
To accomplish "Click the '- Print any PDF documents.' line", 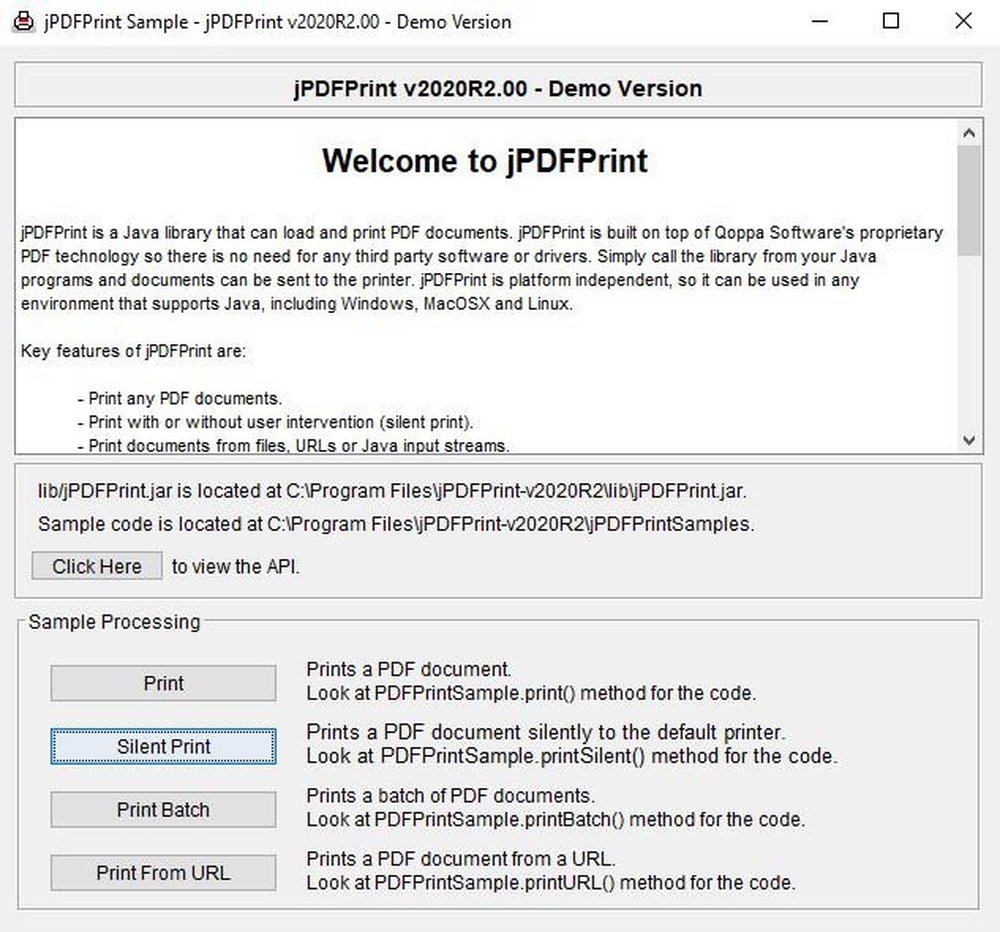I will 180,399.
